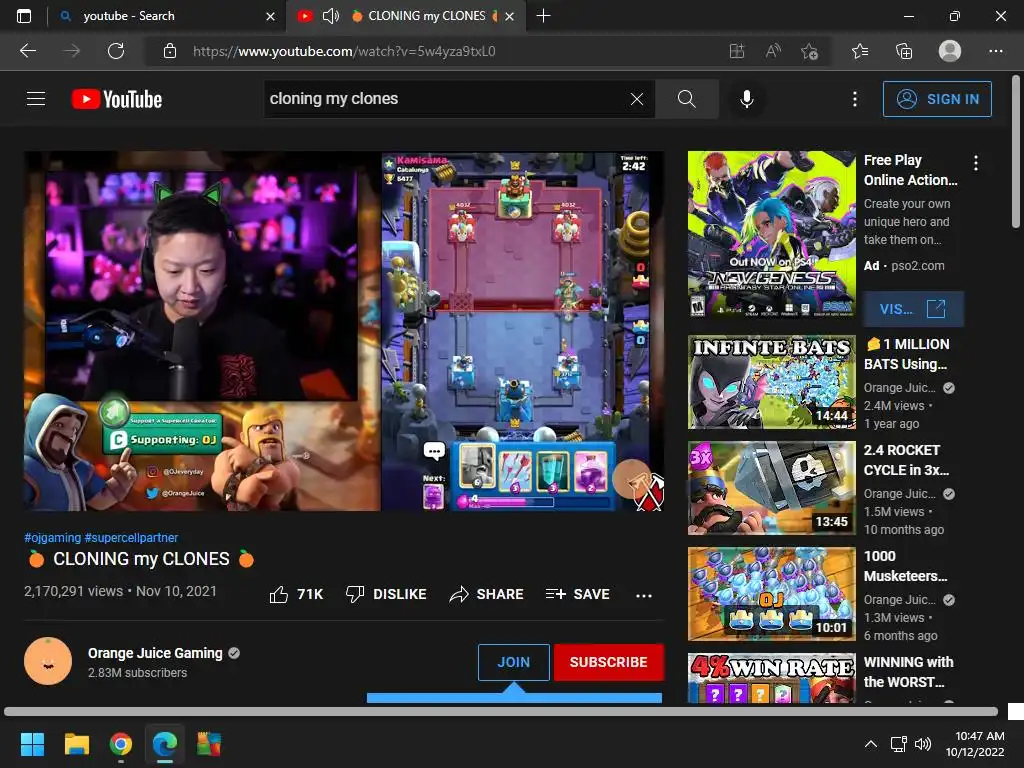Open 2.4 ROCKET CYCLE video title
The width and height of the screenshot is (1024, 768).
pos(906,460)
